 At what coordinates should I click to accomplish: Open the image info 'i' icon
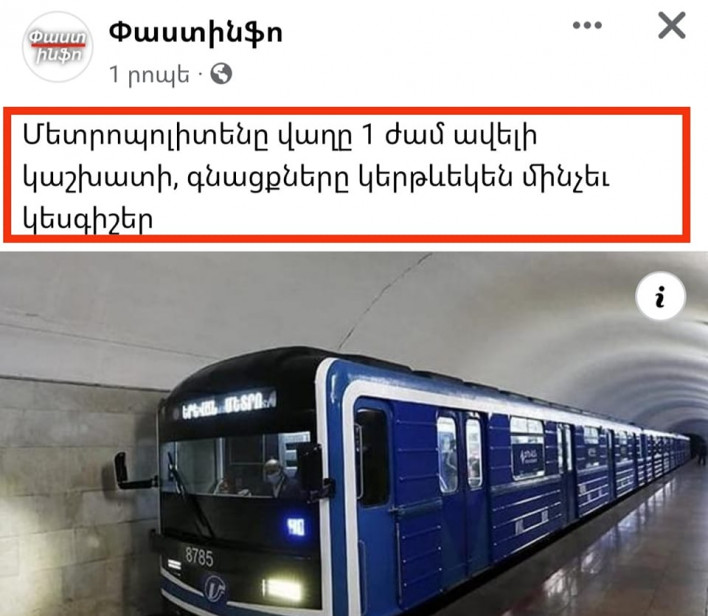point(661,297)
